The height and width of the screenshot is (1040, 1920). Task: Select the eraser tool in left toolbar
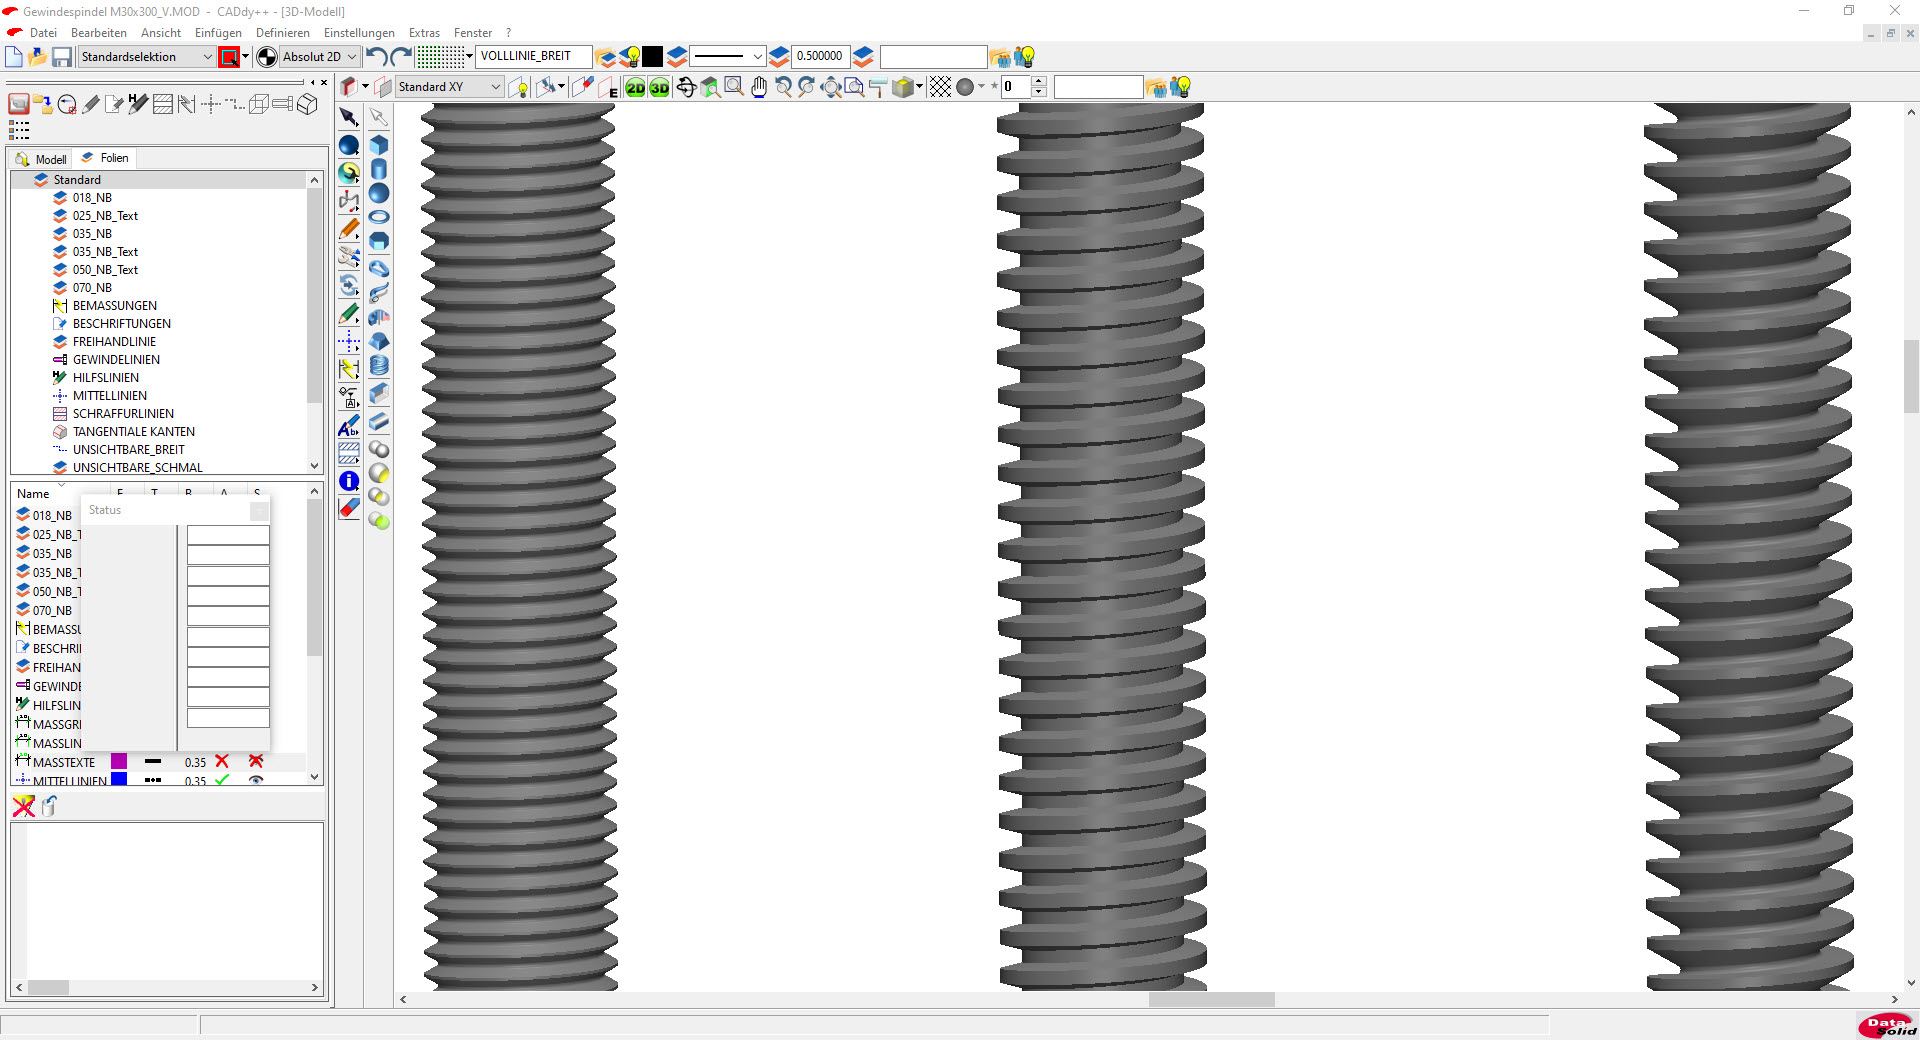pyautogui.click(x=349, y=508)
